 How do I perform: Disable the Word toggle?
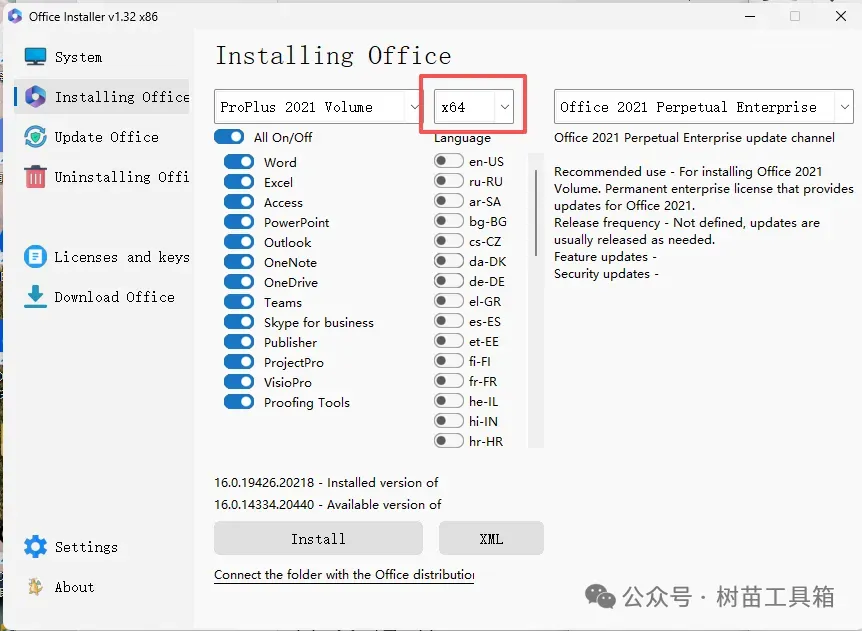click(x=239, y=162)
